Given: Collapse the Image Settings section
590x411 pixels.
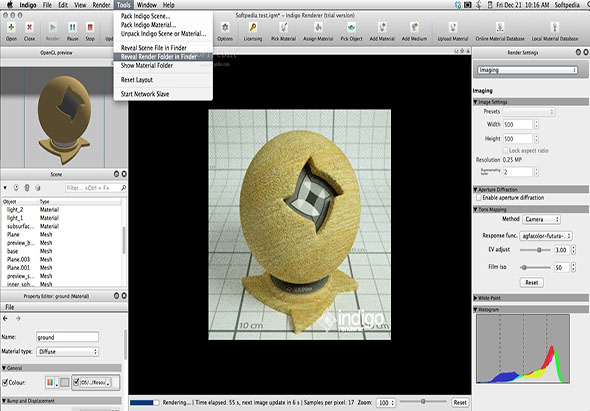Looking at the screenshot, I should click(476, 102).
